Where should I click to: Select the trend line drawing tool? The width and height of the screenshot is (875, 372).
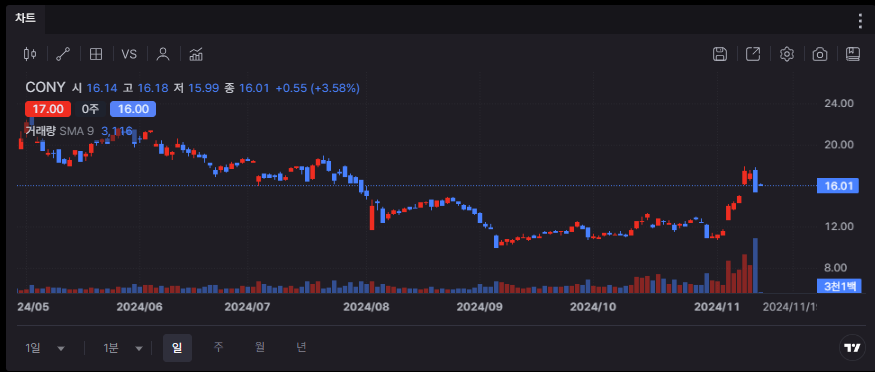coord(63,54)
